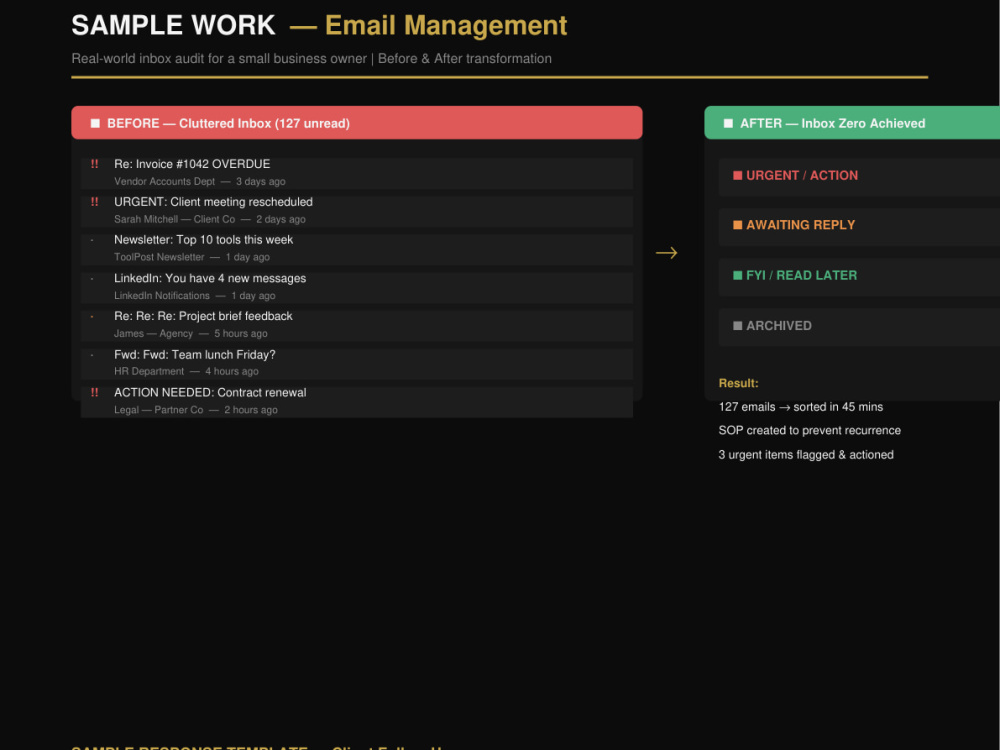Open the URGENT / ACTION category
The image size is (1000, 750).
859,176
